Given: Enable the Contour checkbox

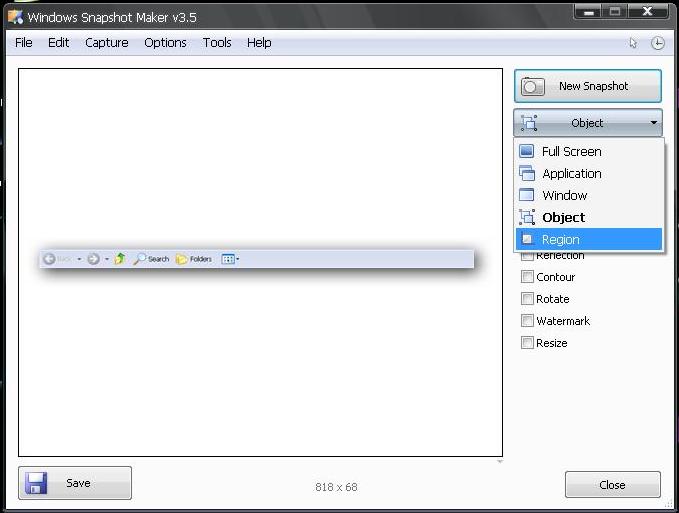Looking at the screenshot, I should click(527, 277).
